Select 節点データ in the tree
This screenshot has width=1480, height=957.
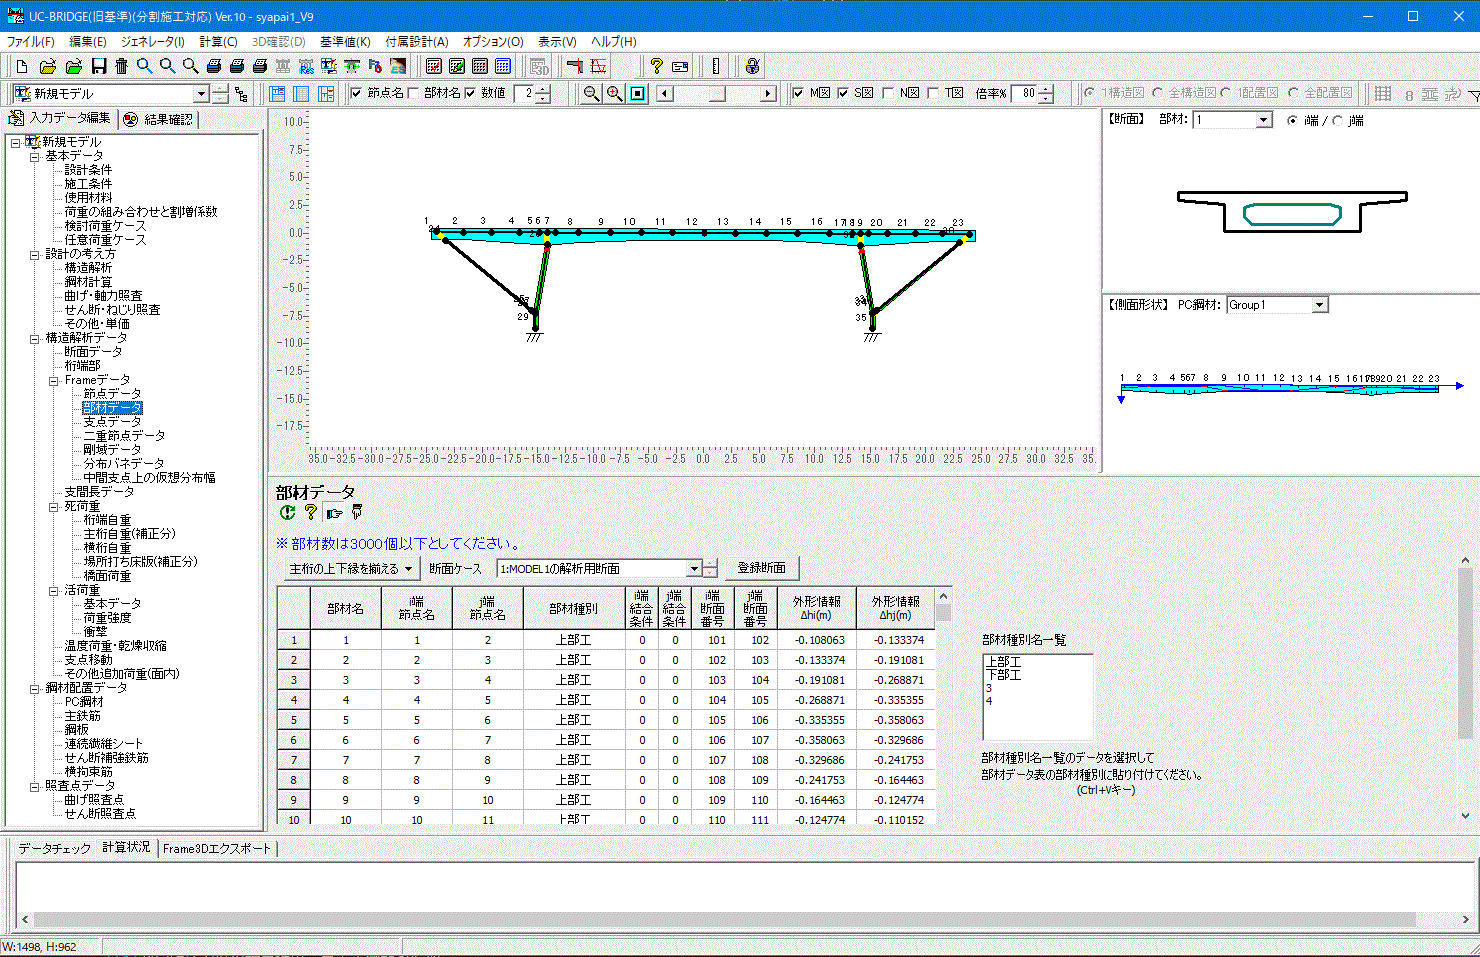pyautogui.click(x=112, y=394)
